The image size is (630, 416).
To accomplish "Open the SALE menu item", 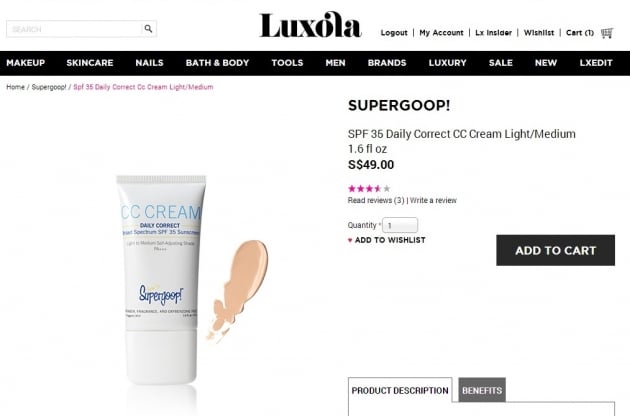I will tap(501, 63).
